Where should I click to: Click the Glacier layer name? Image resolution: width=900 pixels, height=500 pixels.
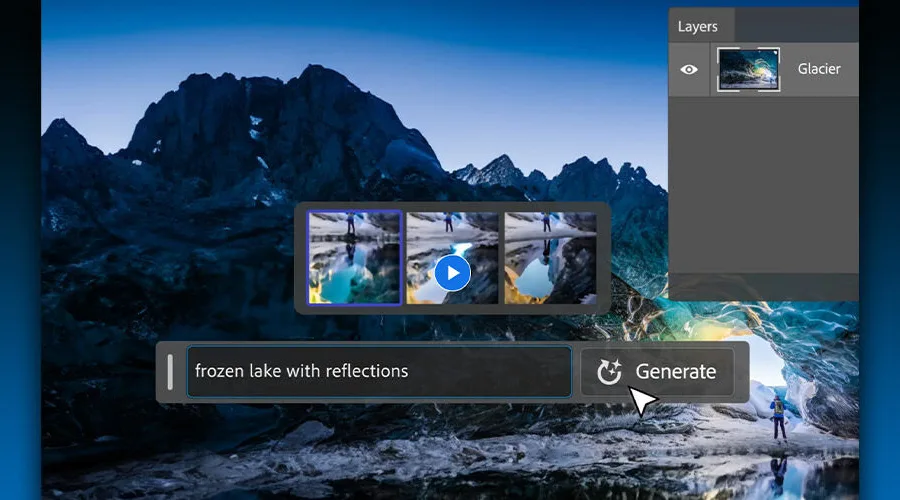[818, 70]
